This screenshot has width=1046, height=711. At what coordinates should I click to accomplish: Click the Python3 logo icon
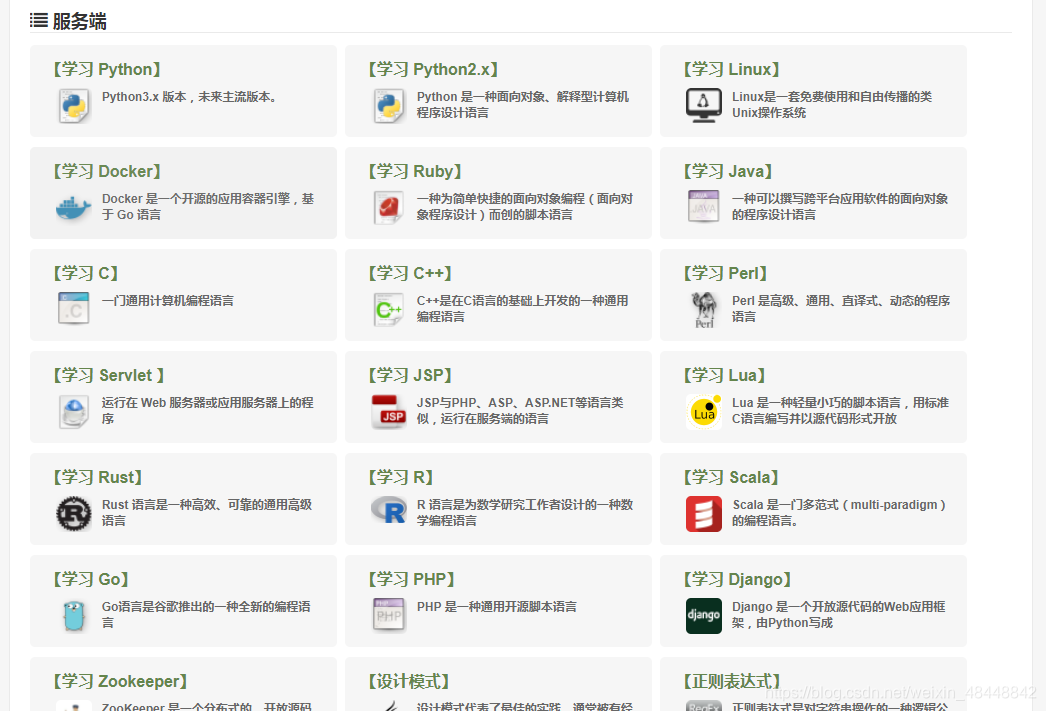tap(73, 106)
